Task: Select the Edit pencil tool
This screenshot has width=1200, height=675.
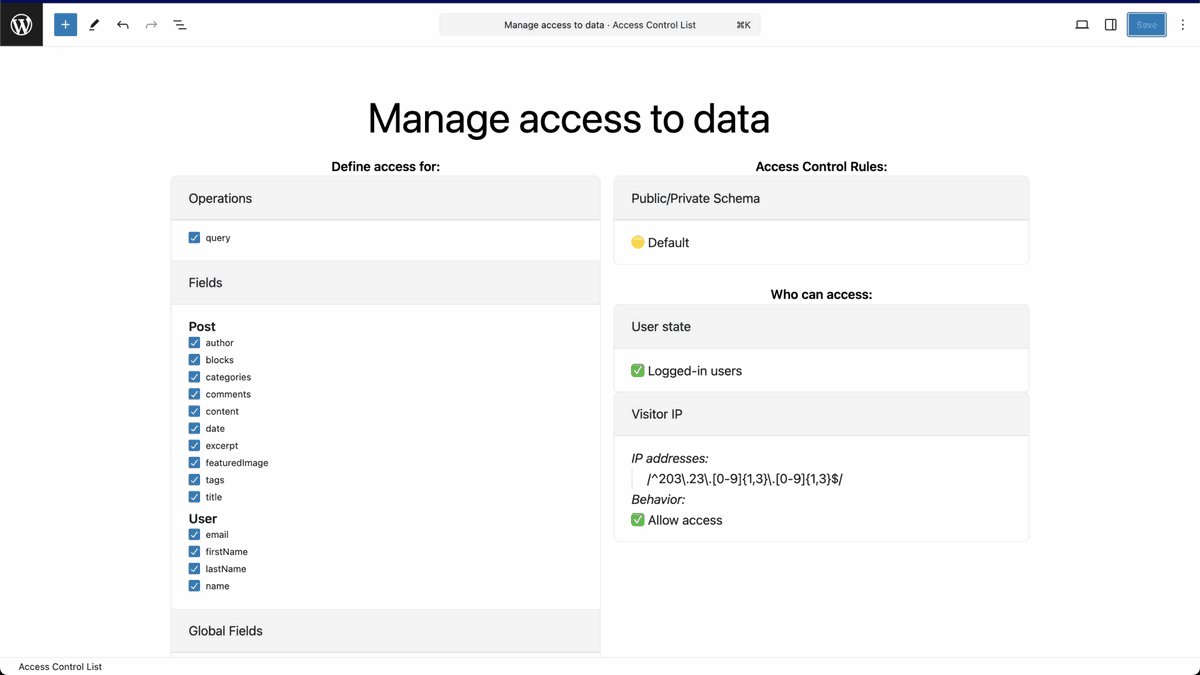Action: tap(94, 24)
